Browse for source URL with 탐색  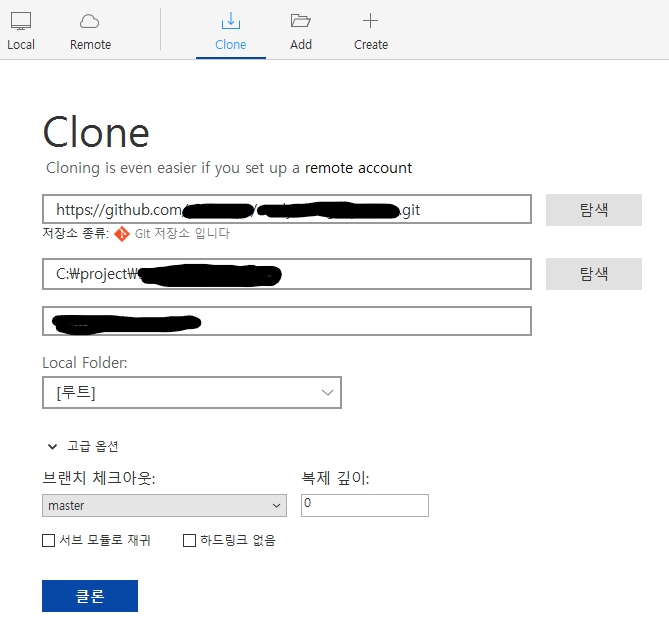click(x=594, y=210)
